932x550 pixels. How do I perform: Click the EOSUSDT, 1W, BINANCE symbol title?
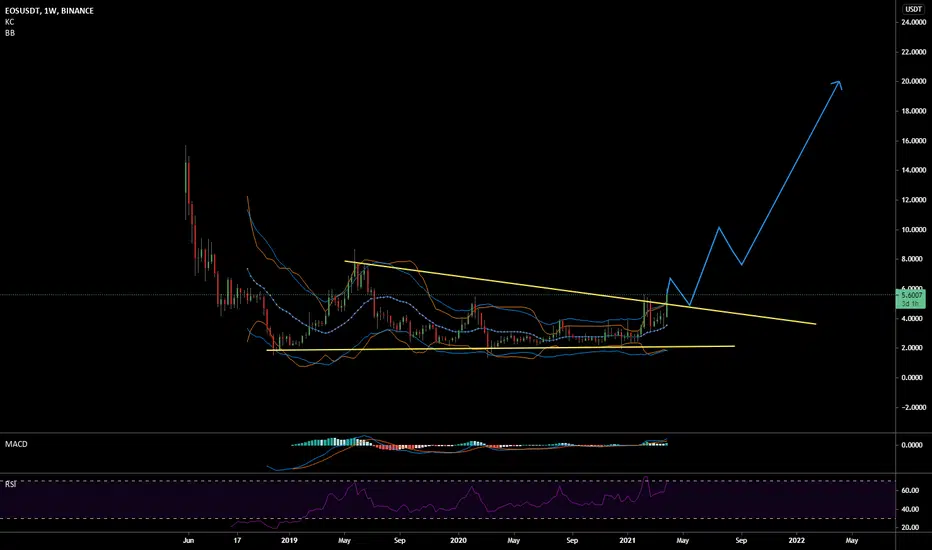(x=49, y=11)
